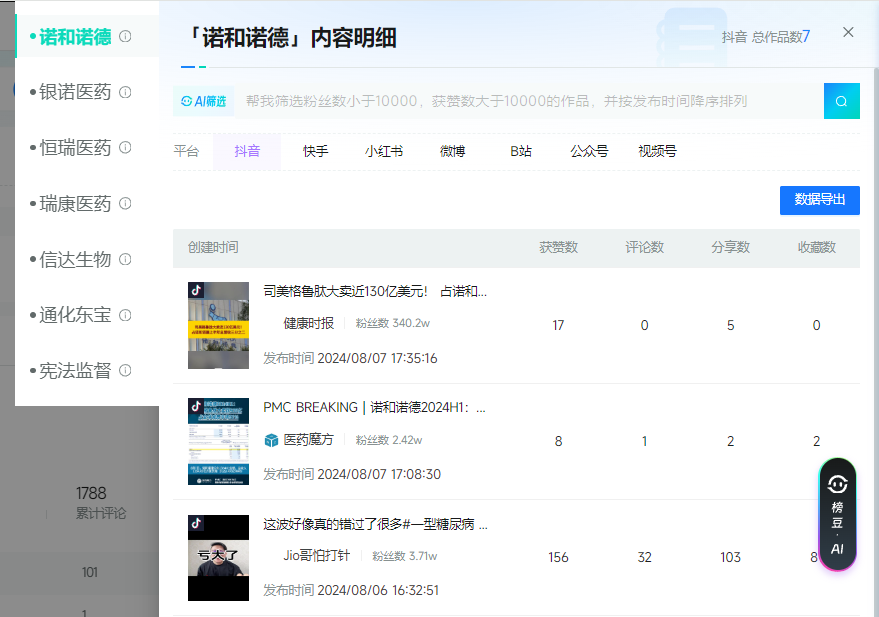Open title 这波好像真的错过了很多
This screenshot has width=879, height=617.
tap(376, 524)
